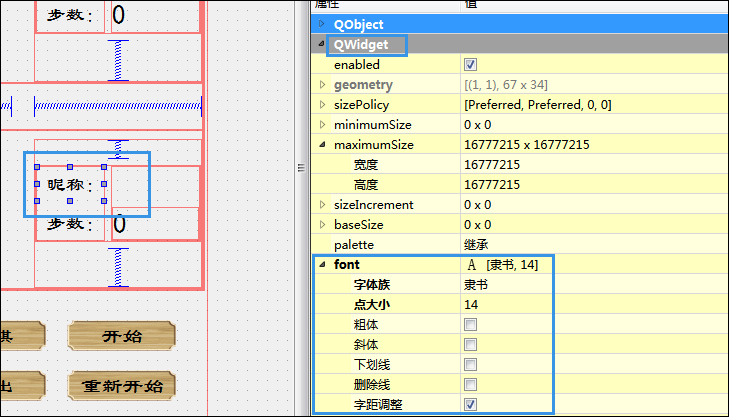
Task: Click the font preview A icon
Action: pyautogui.click(x=471, y=264)
